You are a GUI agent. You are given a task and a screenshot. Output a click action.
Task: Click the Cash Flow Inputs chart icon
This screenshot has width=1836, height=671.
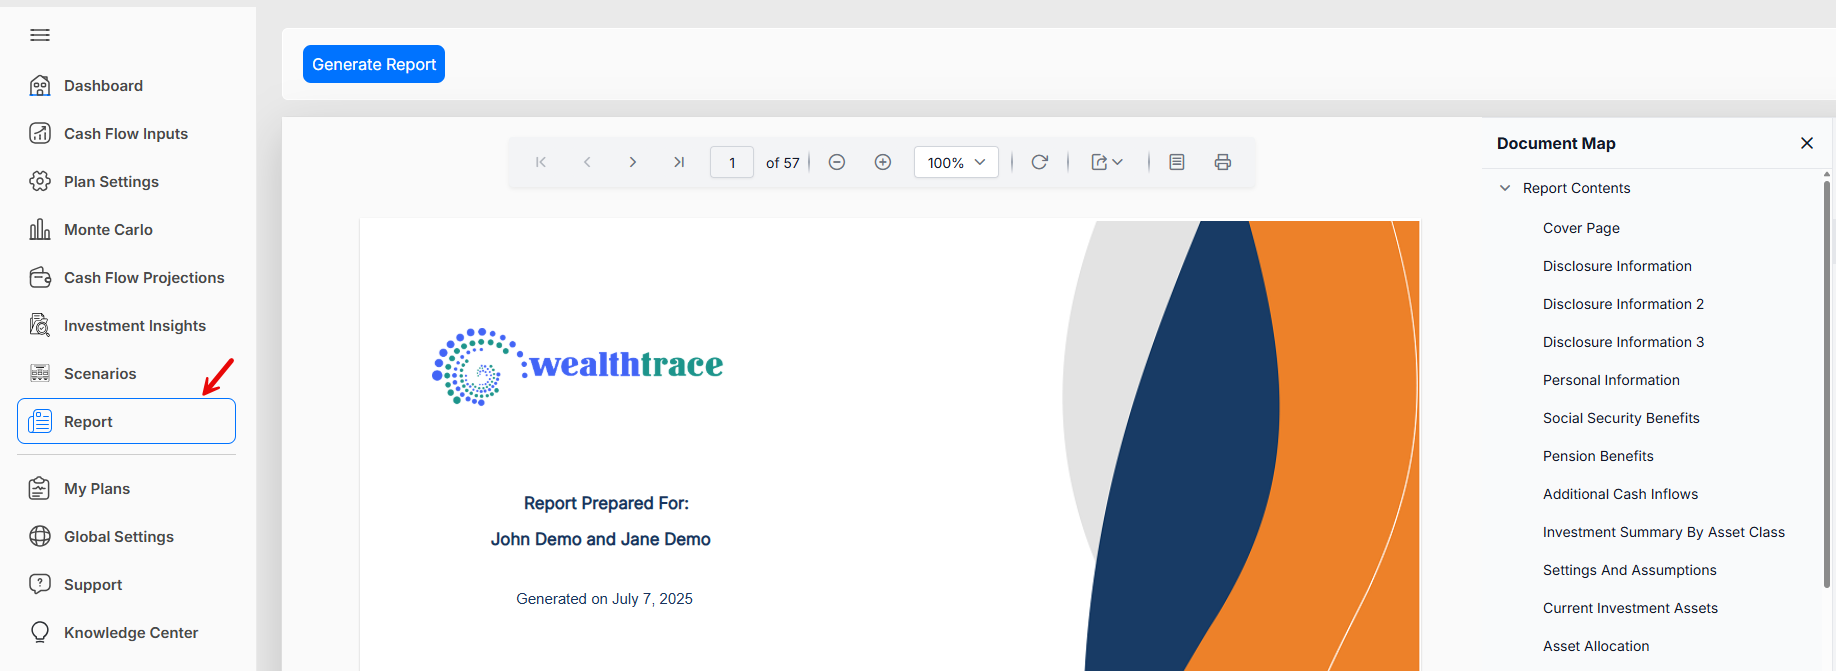(x=40, y=134)
